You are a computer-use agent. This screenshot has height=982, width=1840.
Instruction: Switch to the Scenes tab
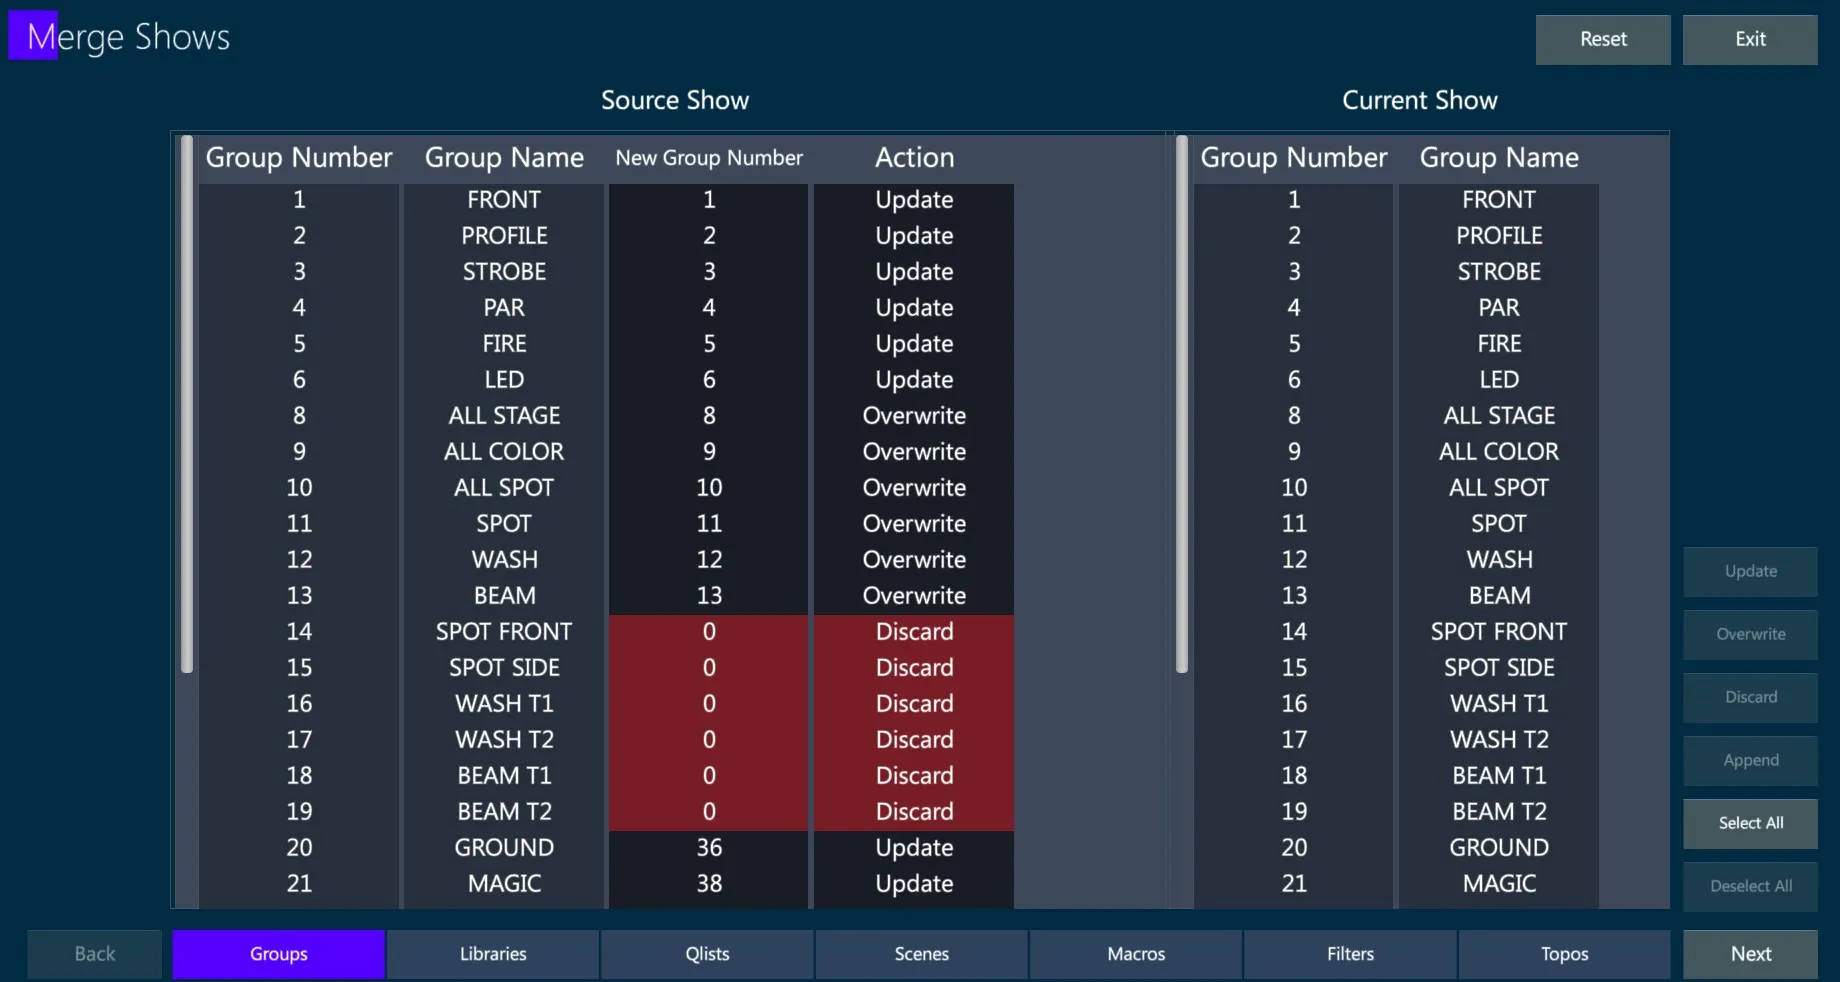[922, 954]
